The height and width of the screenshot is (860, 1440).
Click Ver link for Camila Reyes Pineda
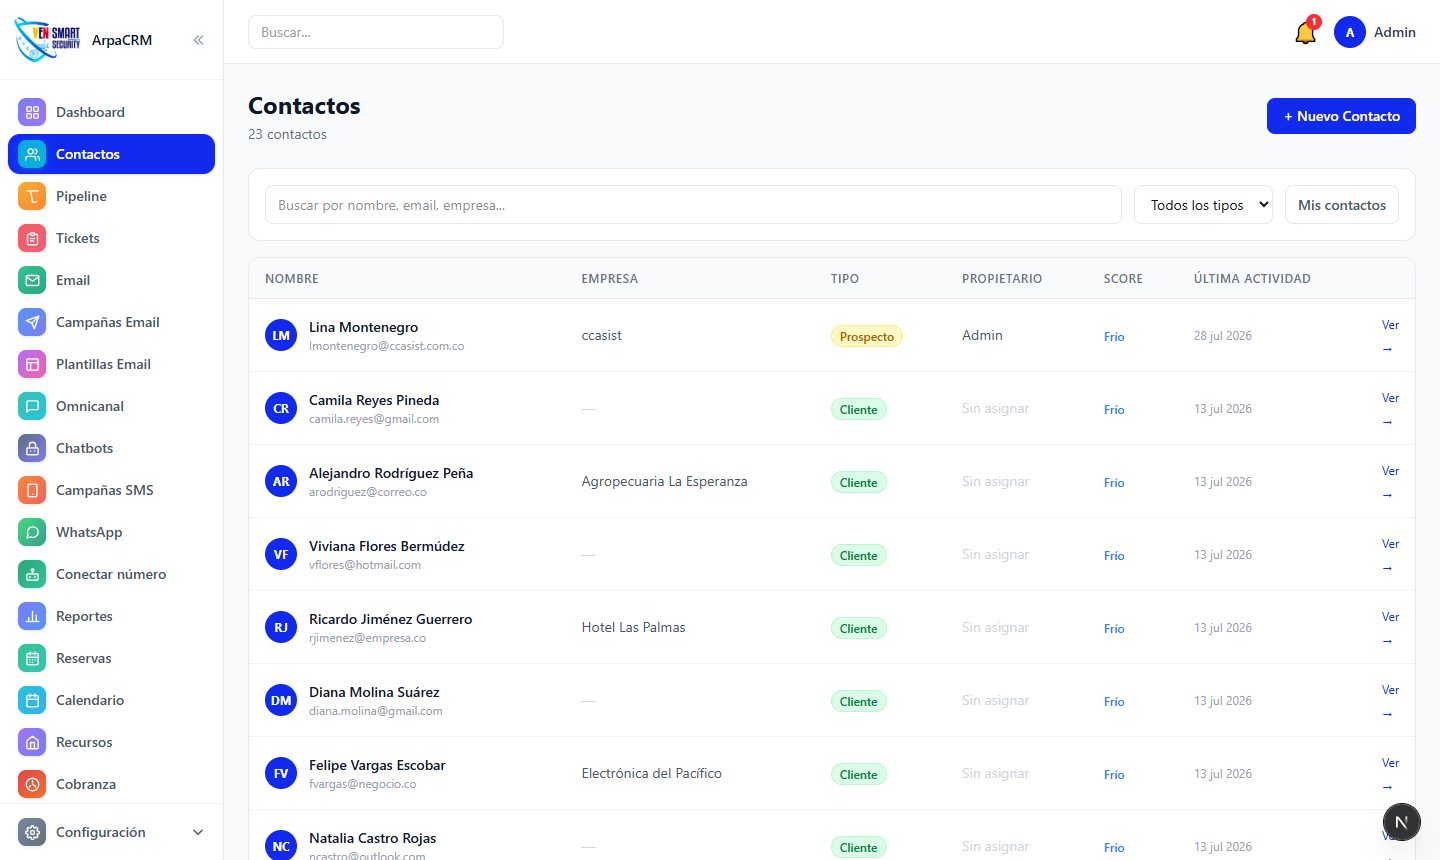pos(1390,409)
